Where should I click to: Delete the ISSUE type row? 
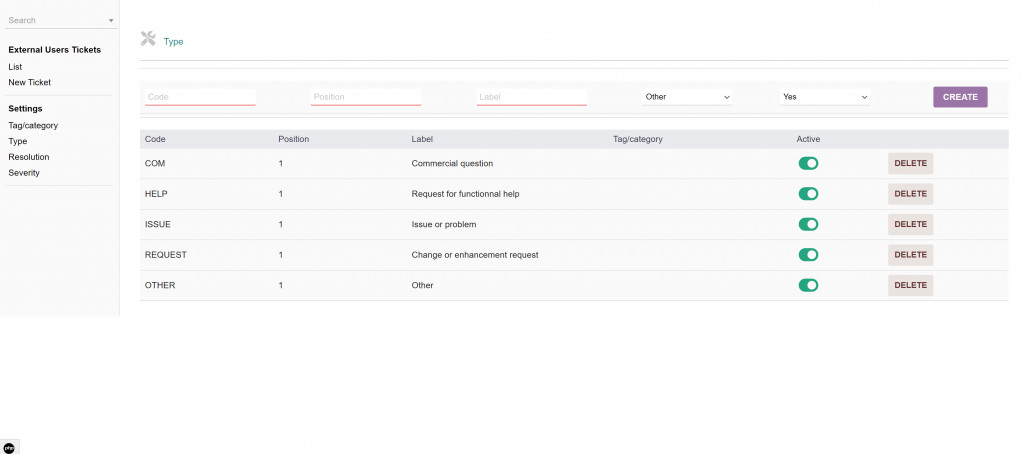[910, 224]
